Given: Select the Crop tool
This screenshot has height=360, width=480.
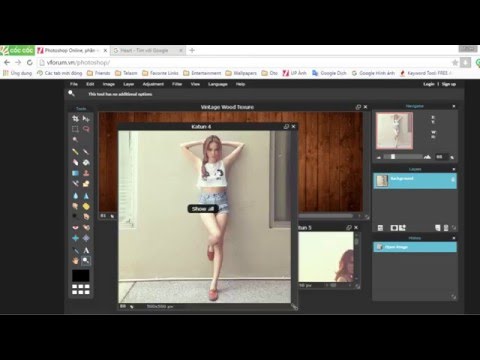Looking at the screenshot, I should (x=75, y=119).
